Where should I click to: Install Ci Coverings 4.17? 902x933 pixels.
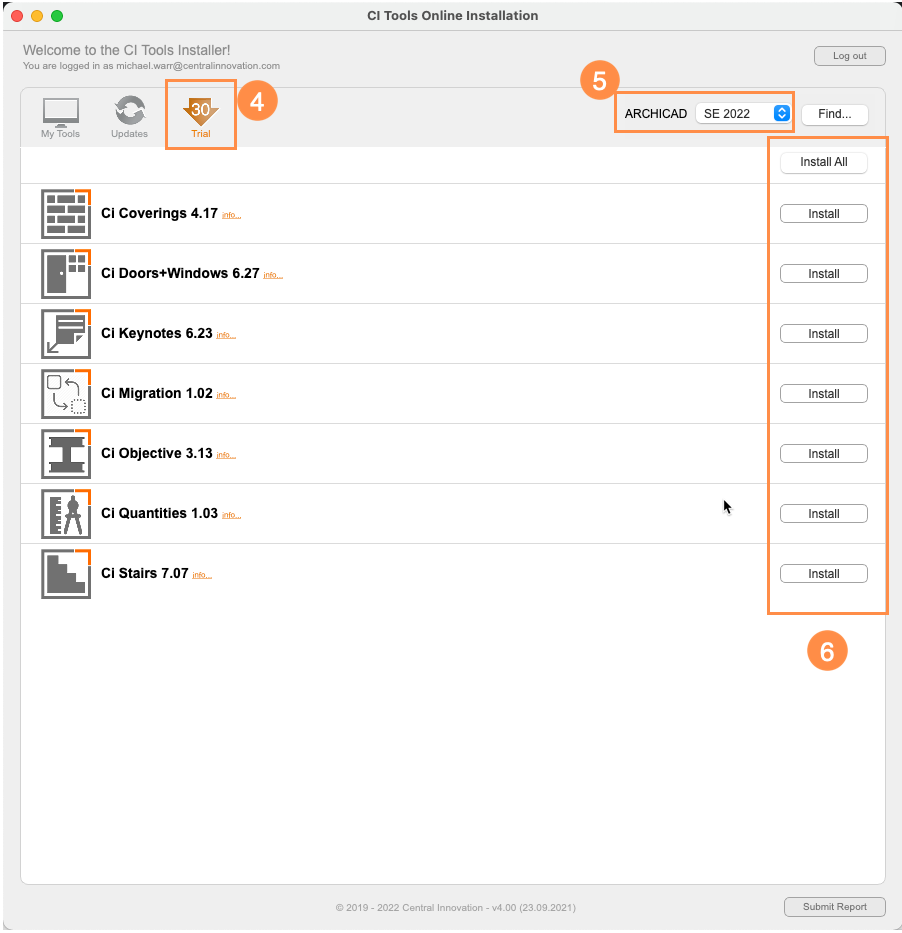click(823, 214)
